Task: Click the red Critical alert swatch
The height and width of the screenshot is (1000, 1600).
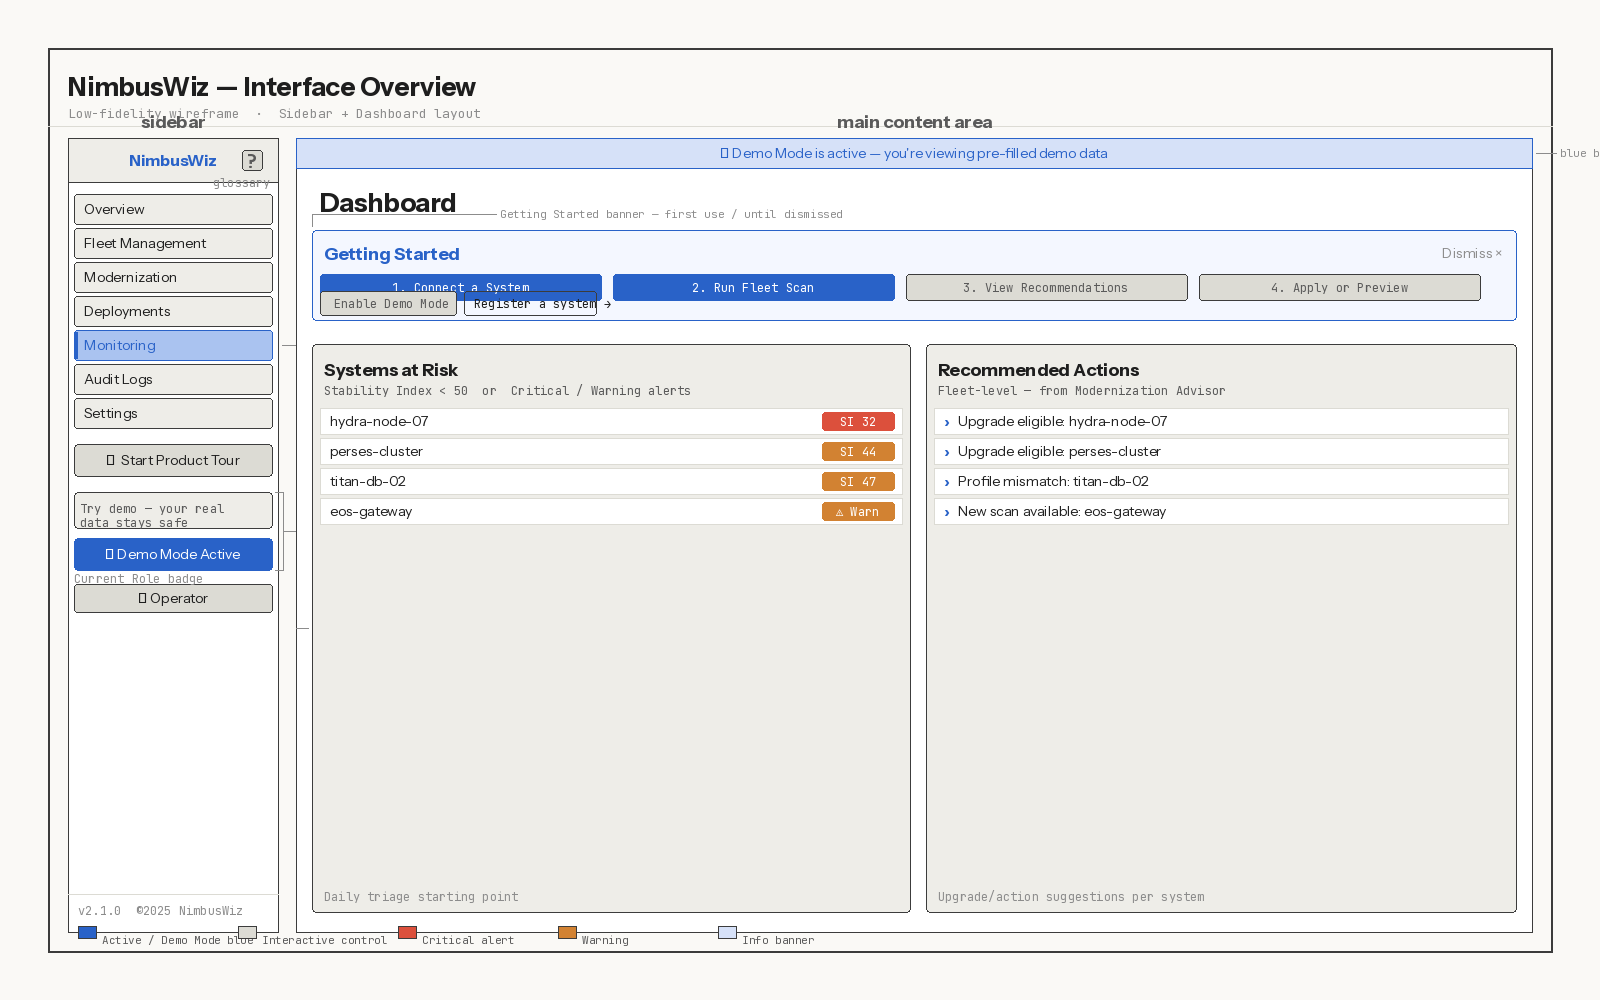Action: pos(408,932)
